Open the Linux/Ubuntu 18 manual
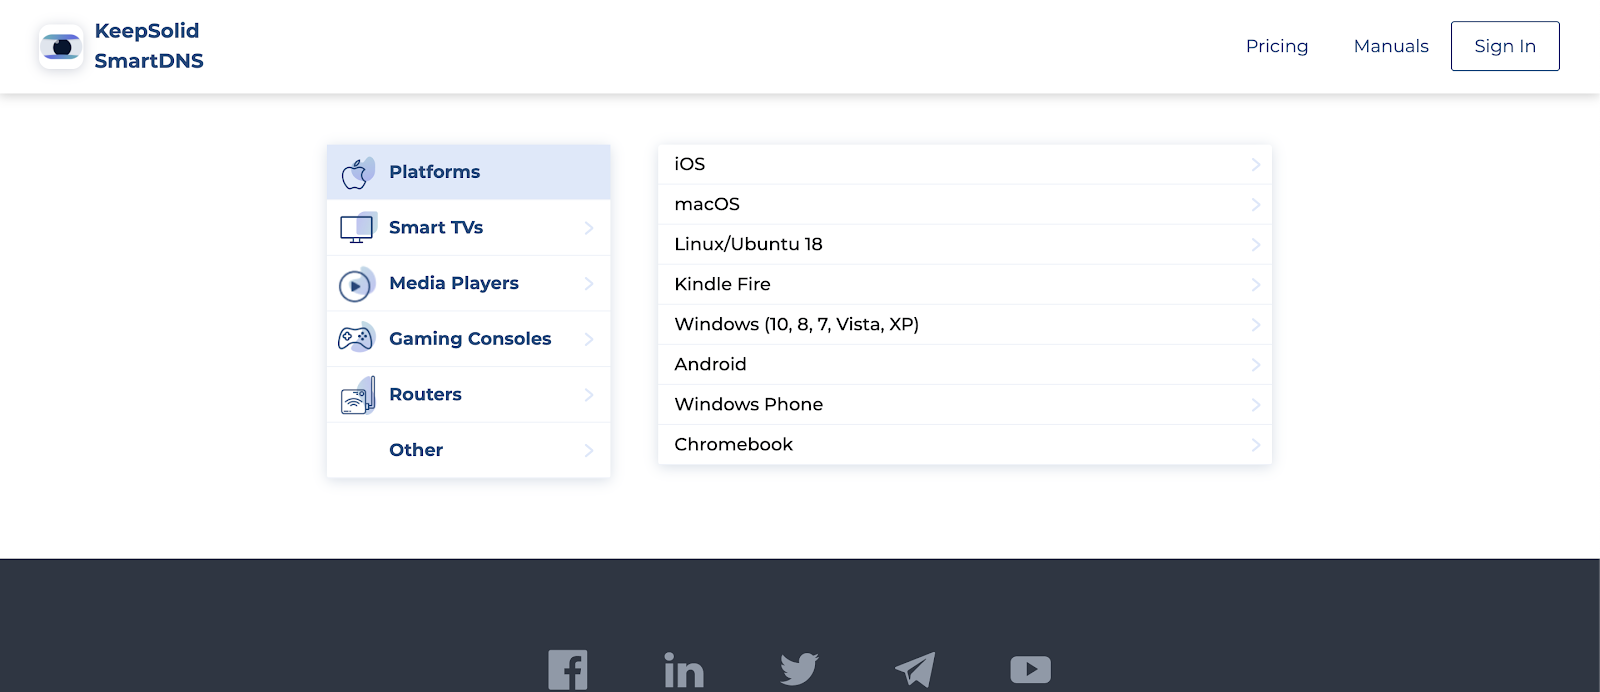The width and height of the screenshot is (1600, 692). [x=965, y=244]
